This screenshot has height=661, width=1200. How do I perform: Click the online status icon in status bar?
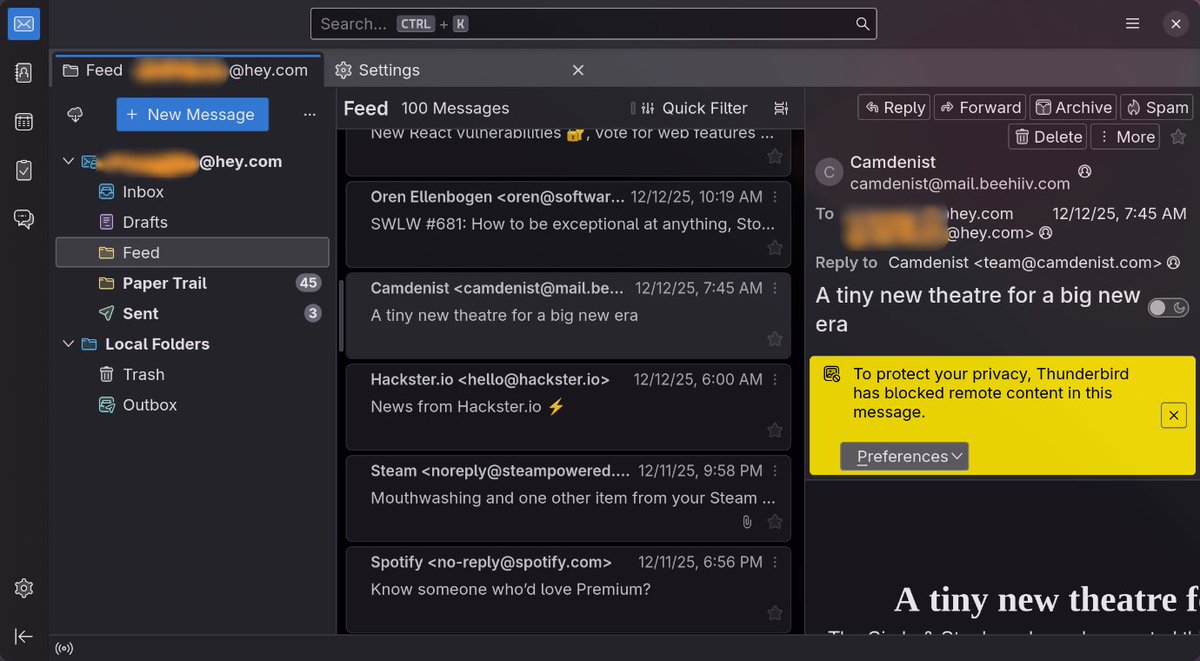(x=64, y=648)
